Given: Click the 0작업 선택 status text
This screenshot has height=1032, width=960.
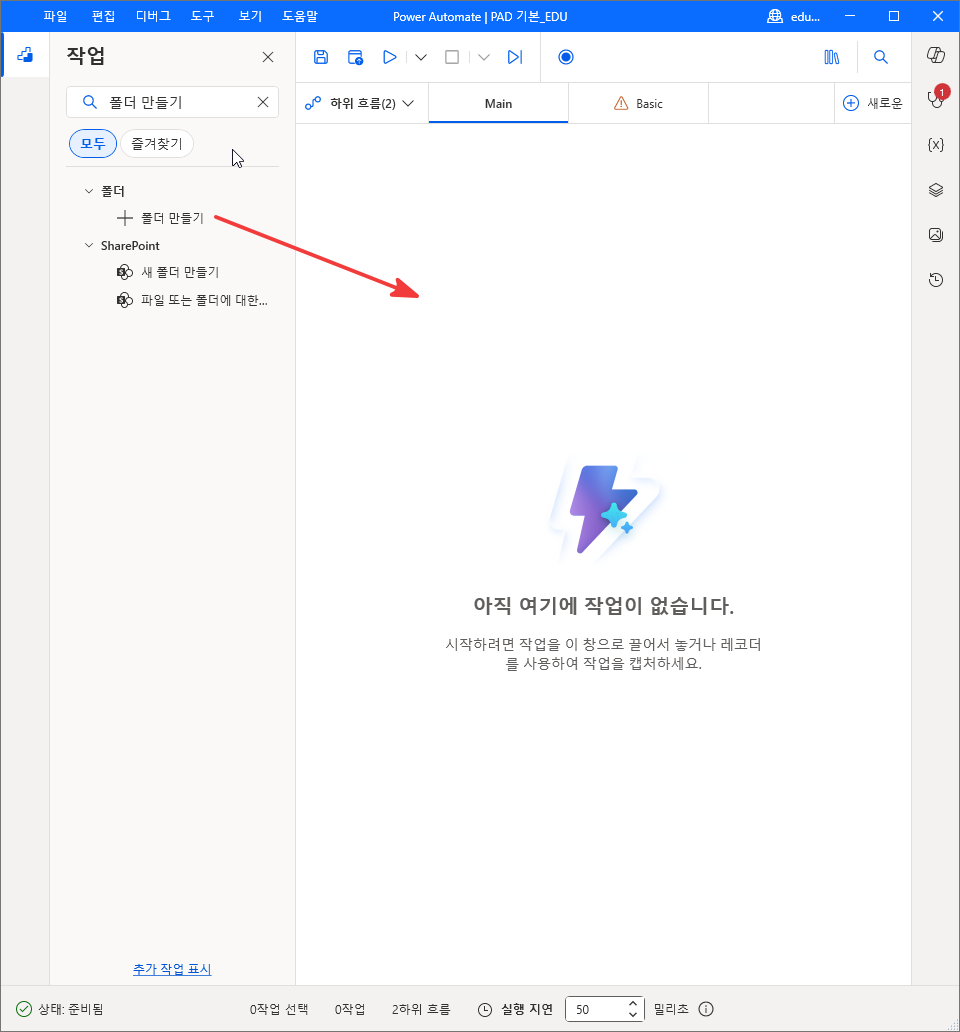Looking at the screenshot, I should point(278,1009).
